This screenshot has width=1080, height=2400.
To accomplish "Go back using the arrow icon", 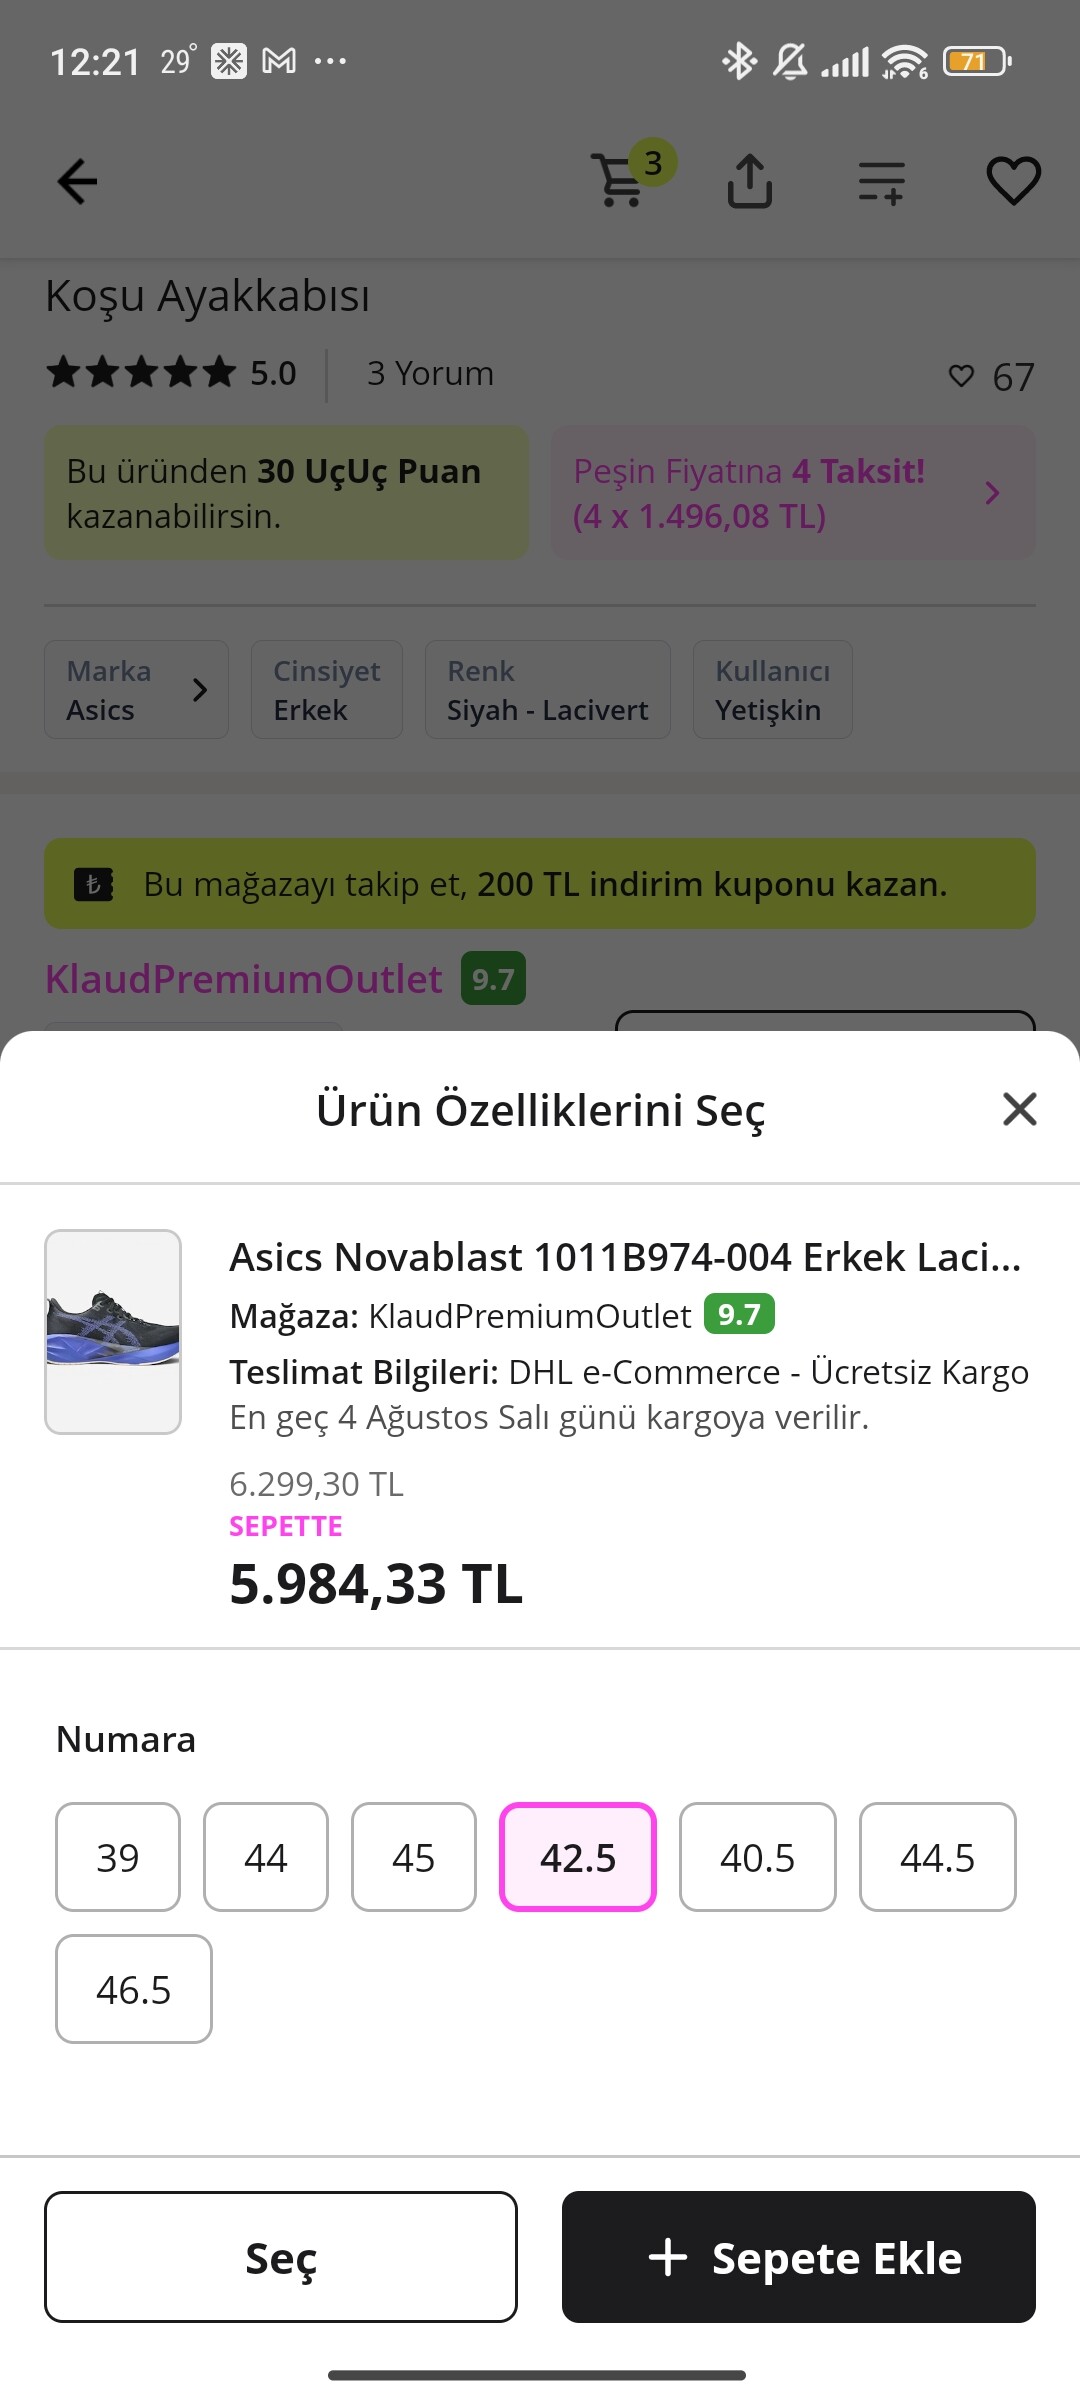I will coord(77,182).
